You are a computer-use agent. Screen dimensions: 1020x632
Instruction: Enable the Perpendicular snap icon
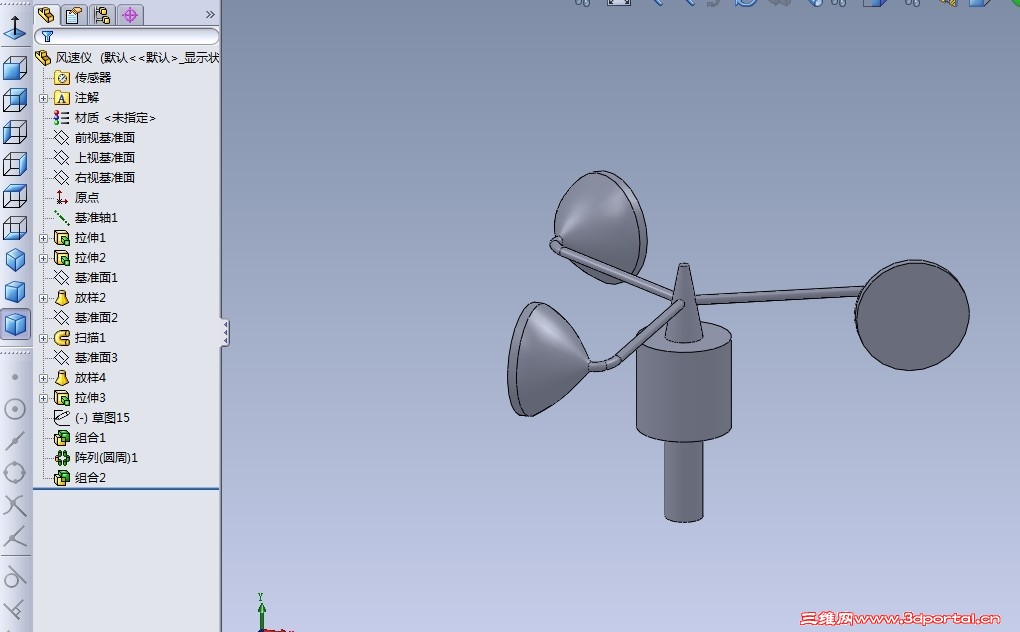(x=15, y=609)
